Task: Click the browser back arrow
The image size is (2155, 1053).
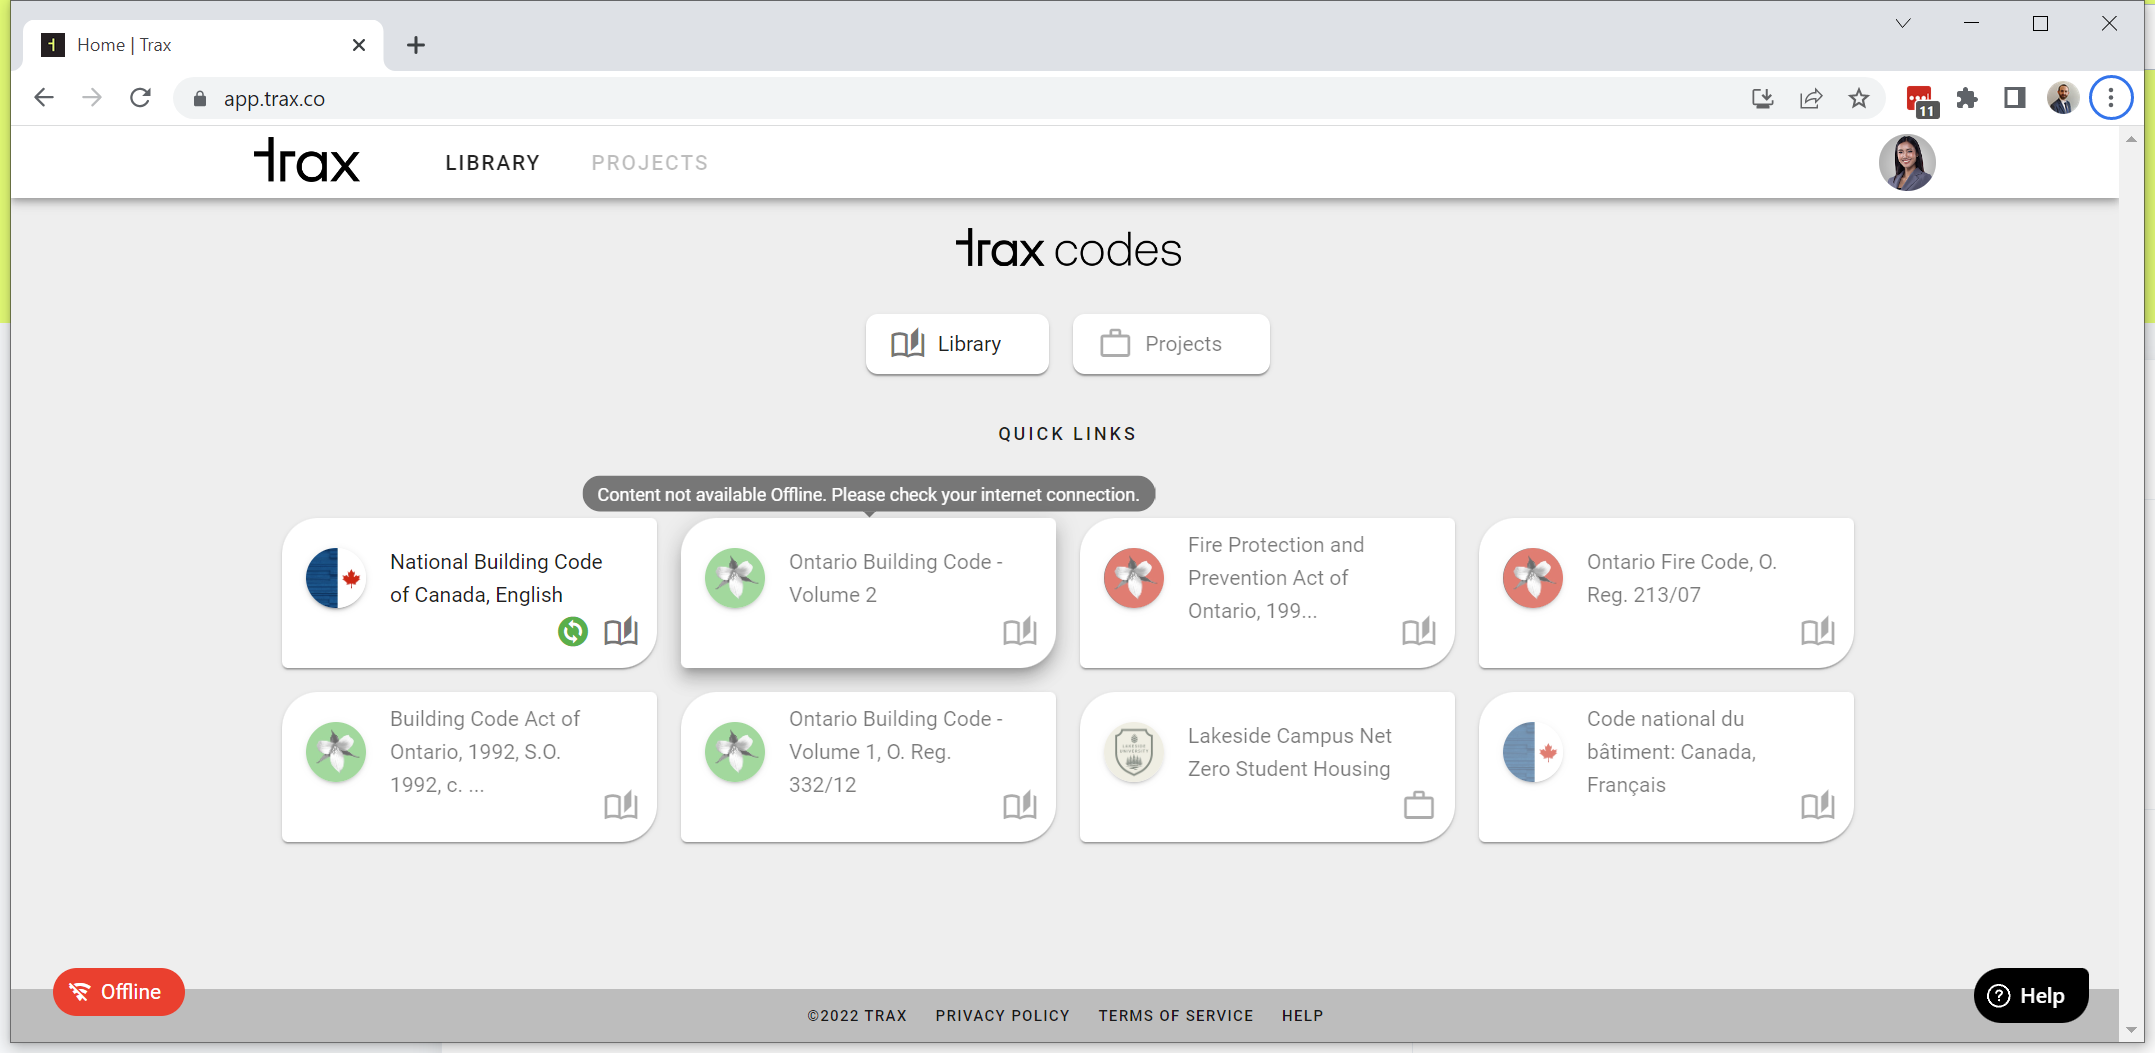Action: 44,98
